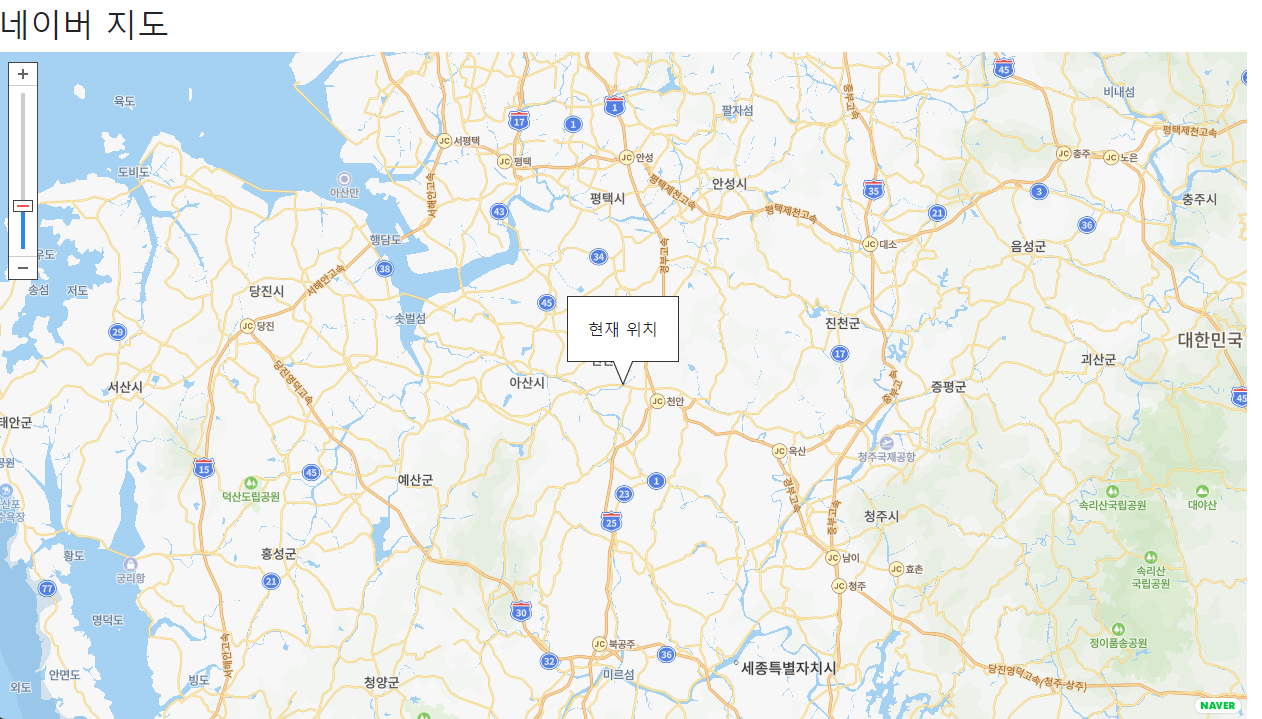Click the 당진 JC junction icon
The height and width of the screenshot is (719, 1262).
[247, 325]
